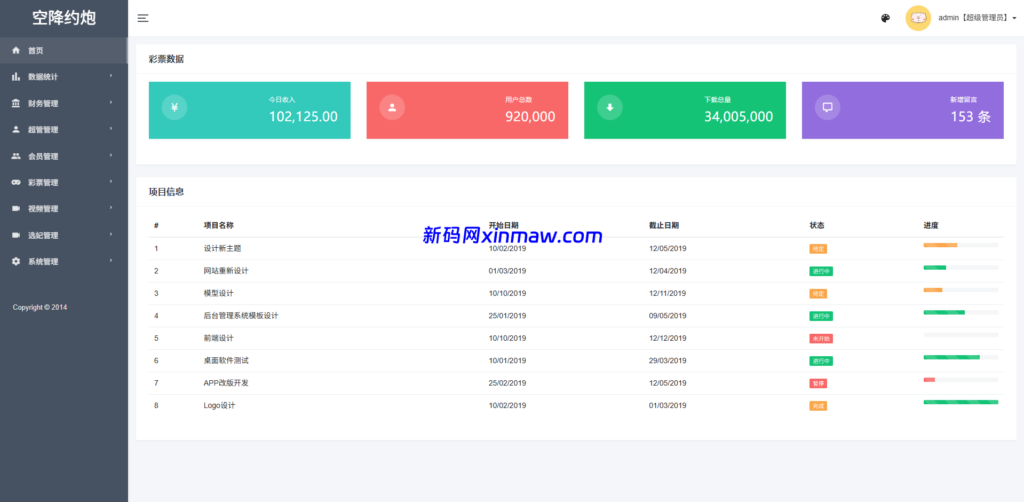Click the admin avatar picture

tap(918, 18)
